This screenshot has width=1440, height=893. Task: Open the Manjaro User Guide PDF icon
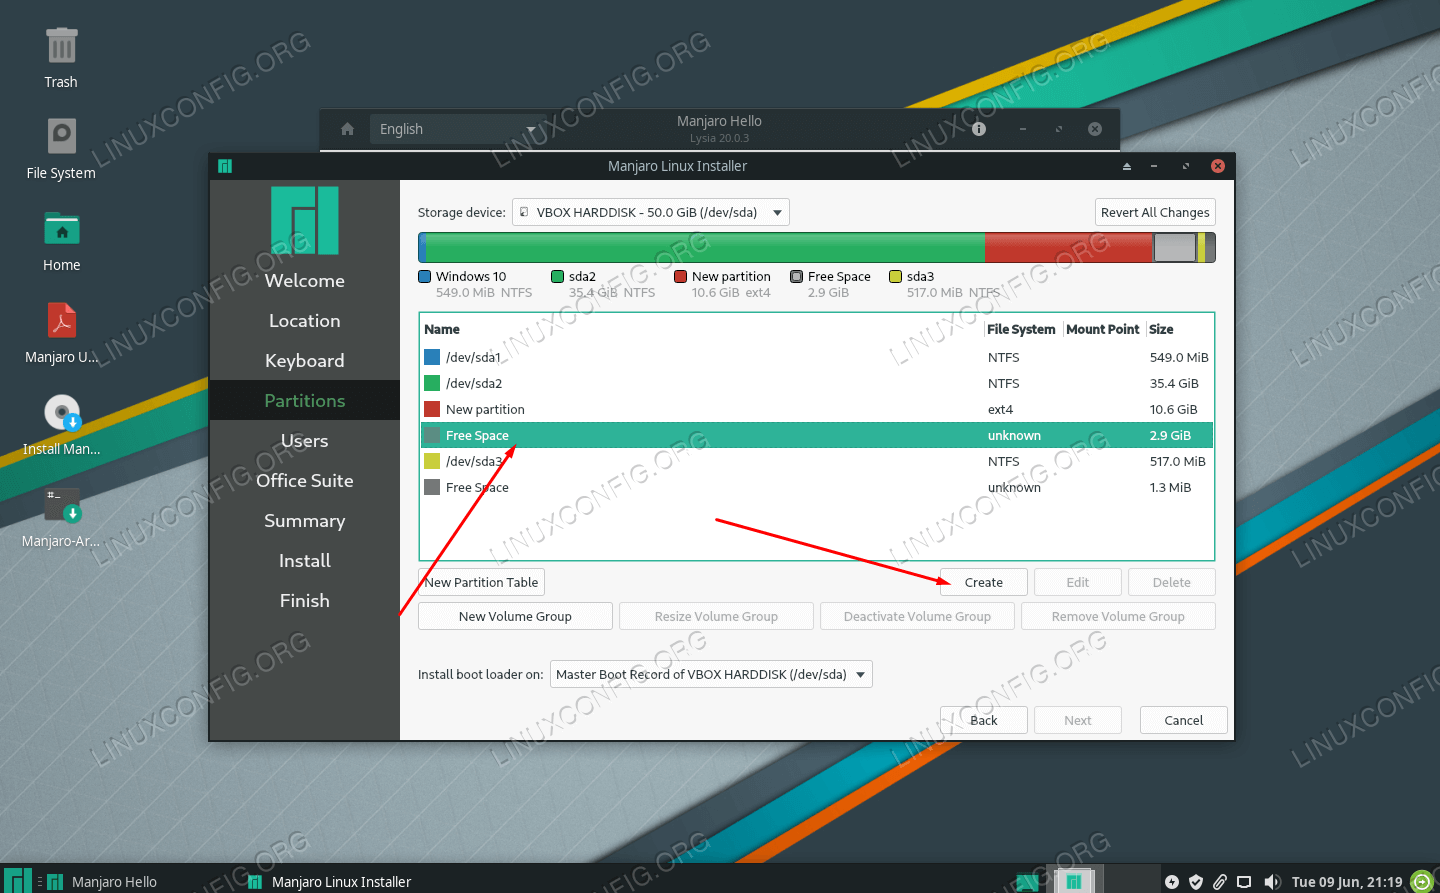click(x=61, y=321)
